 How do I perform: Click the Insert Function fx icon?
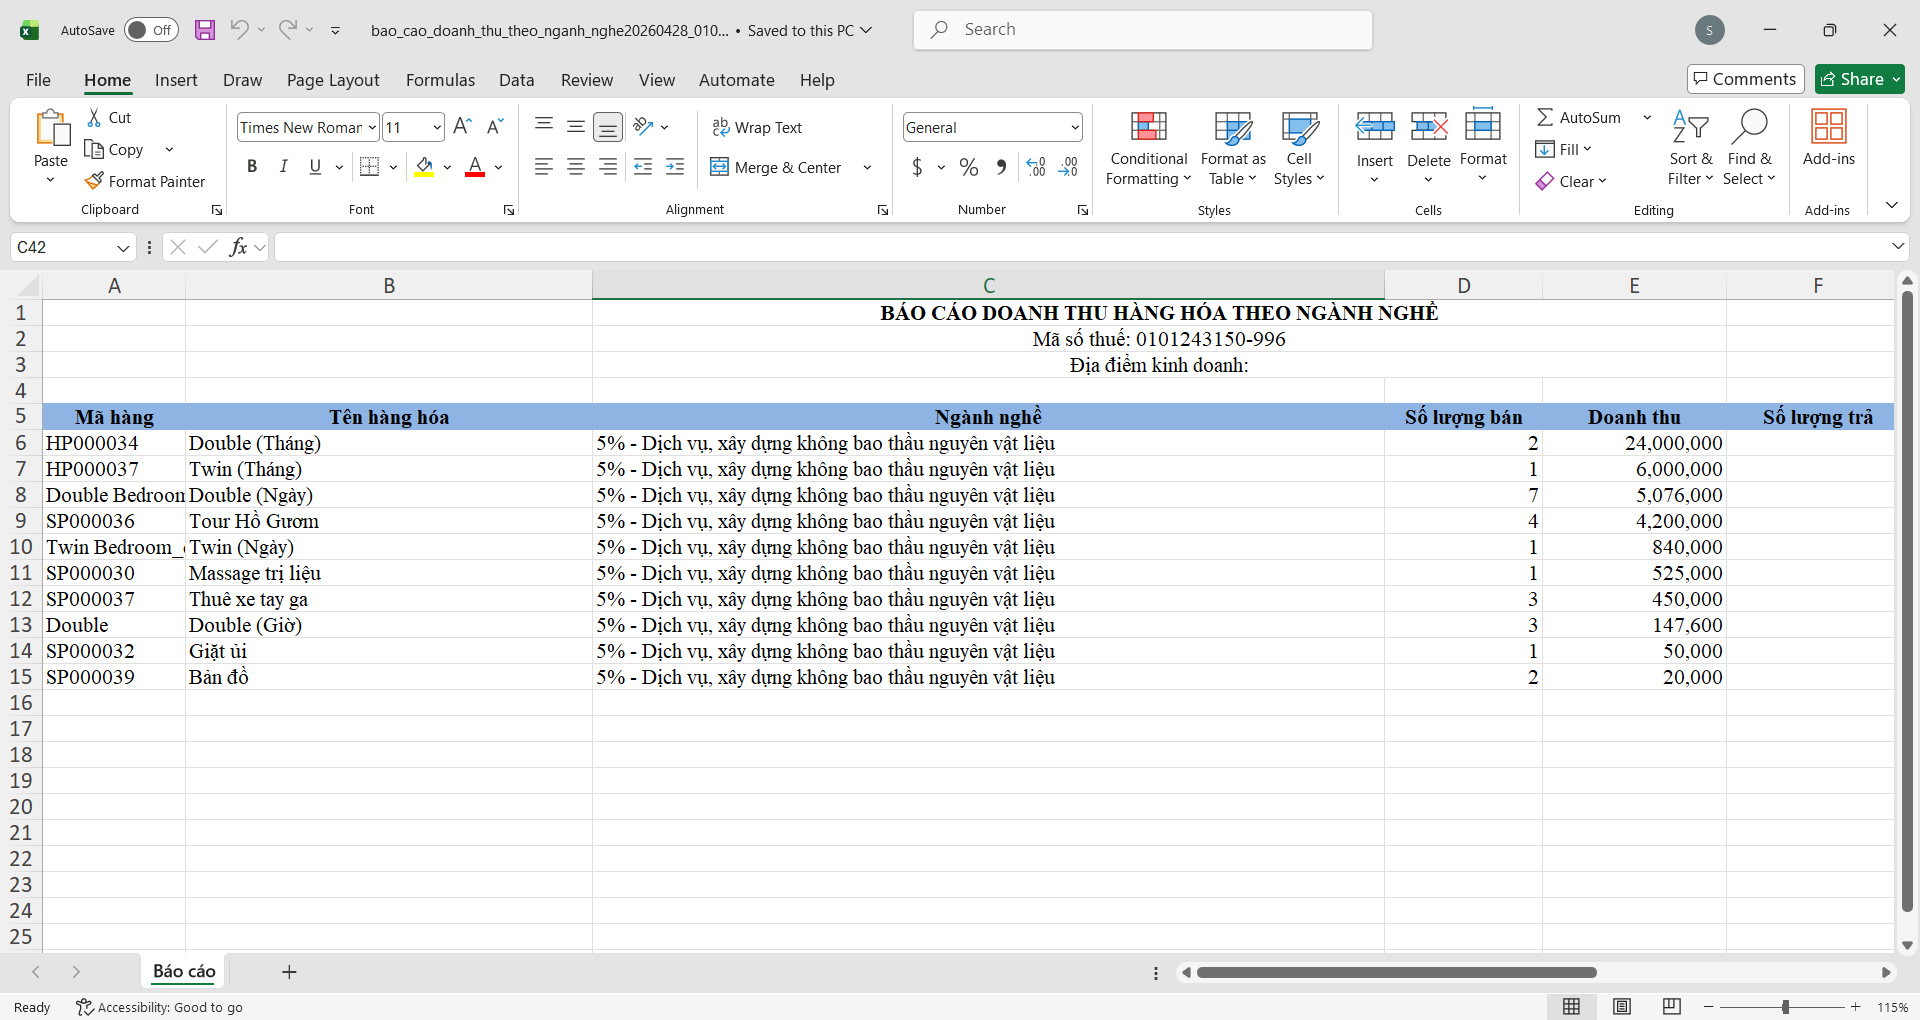coord(238,247)
